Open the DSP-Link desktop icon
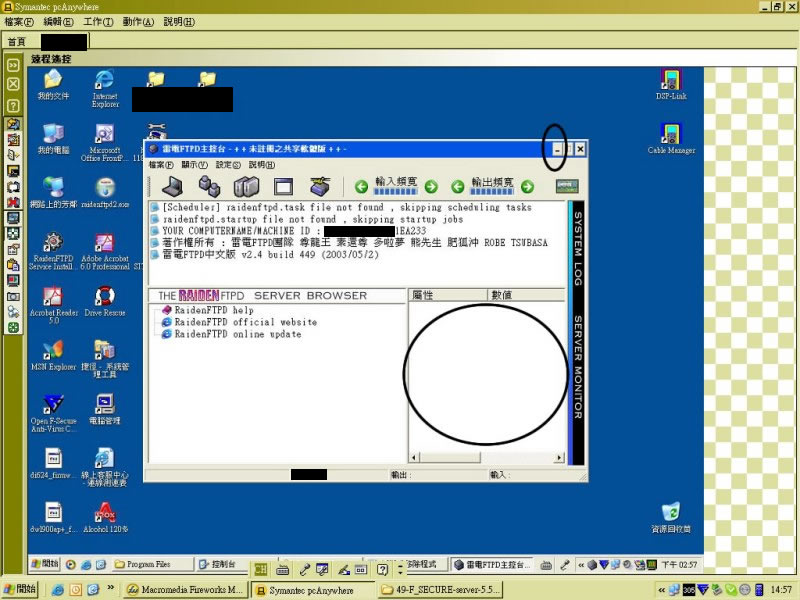 point(671,81)
